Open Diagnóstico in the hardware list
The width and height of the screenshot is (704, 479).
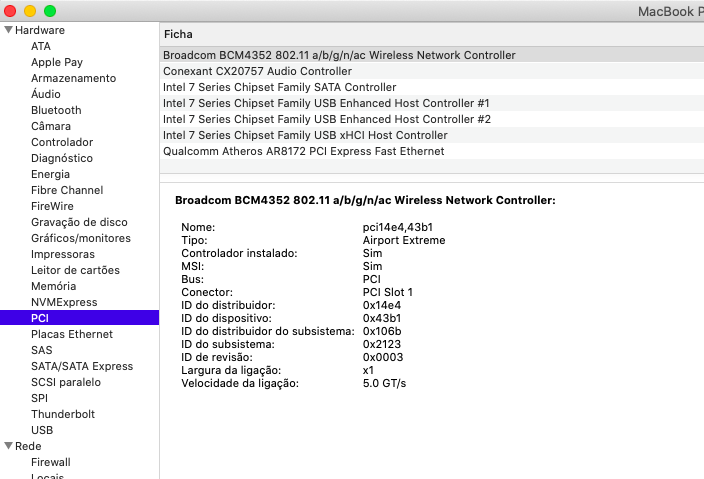(x=62, y=158)
